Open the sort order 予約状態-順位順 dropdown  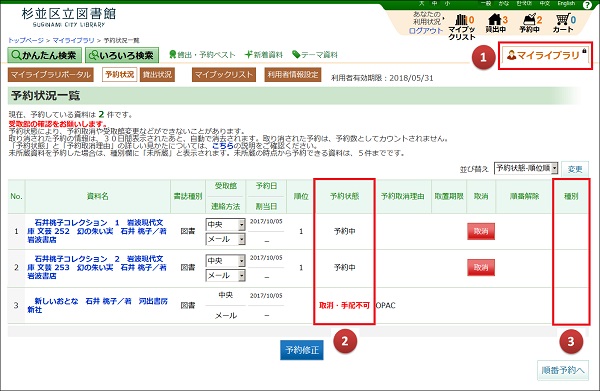click(x=526, y=168)
